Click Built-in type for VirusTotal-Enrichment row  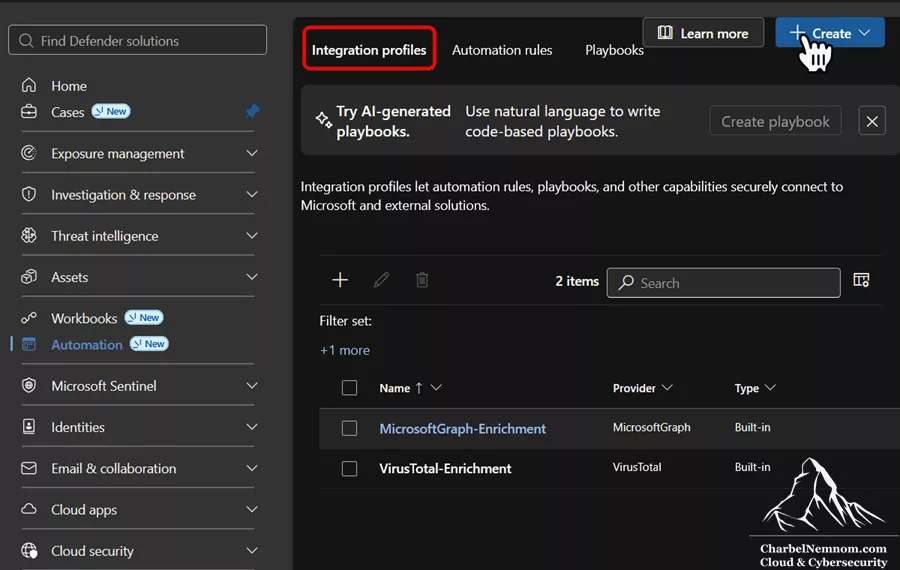click(x=752, y=467)
